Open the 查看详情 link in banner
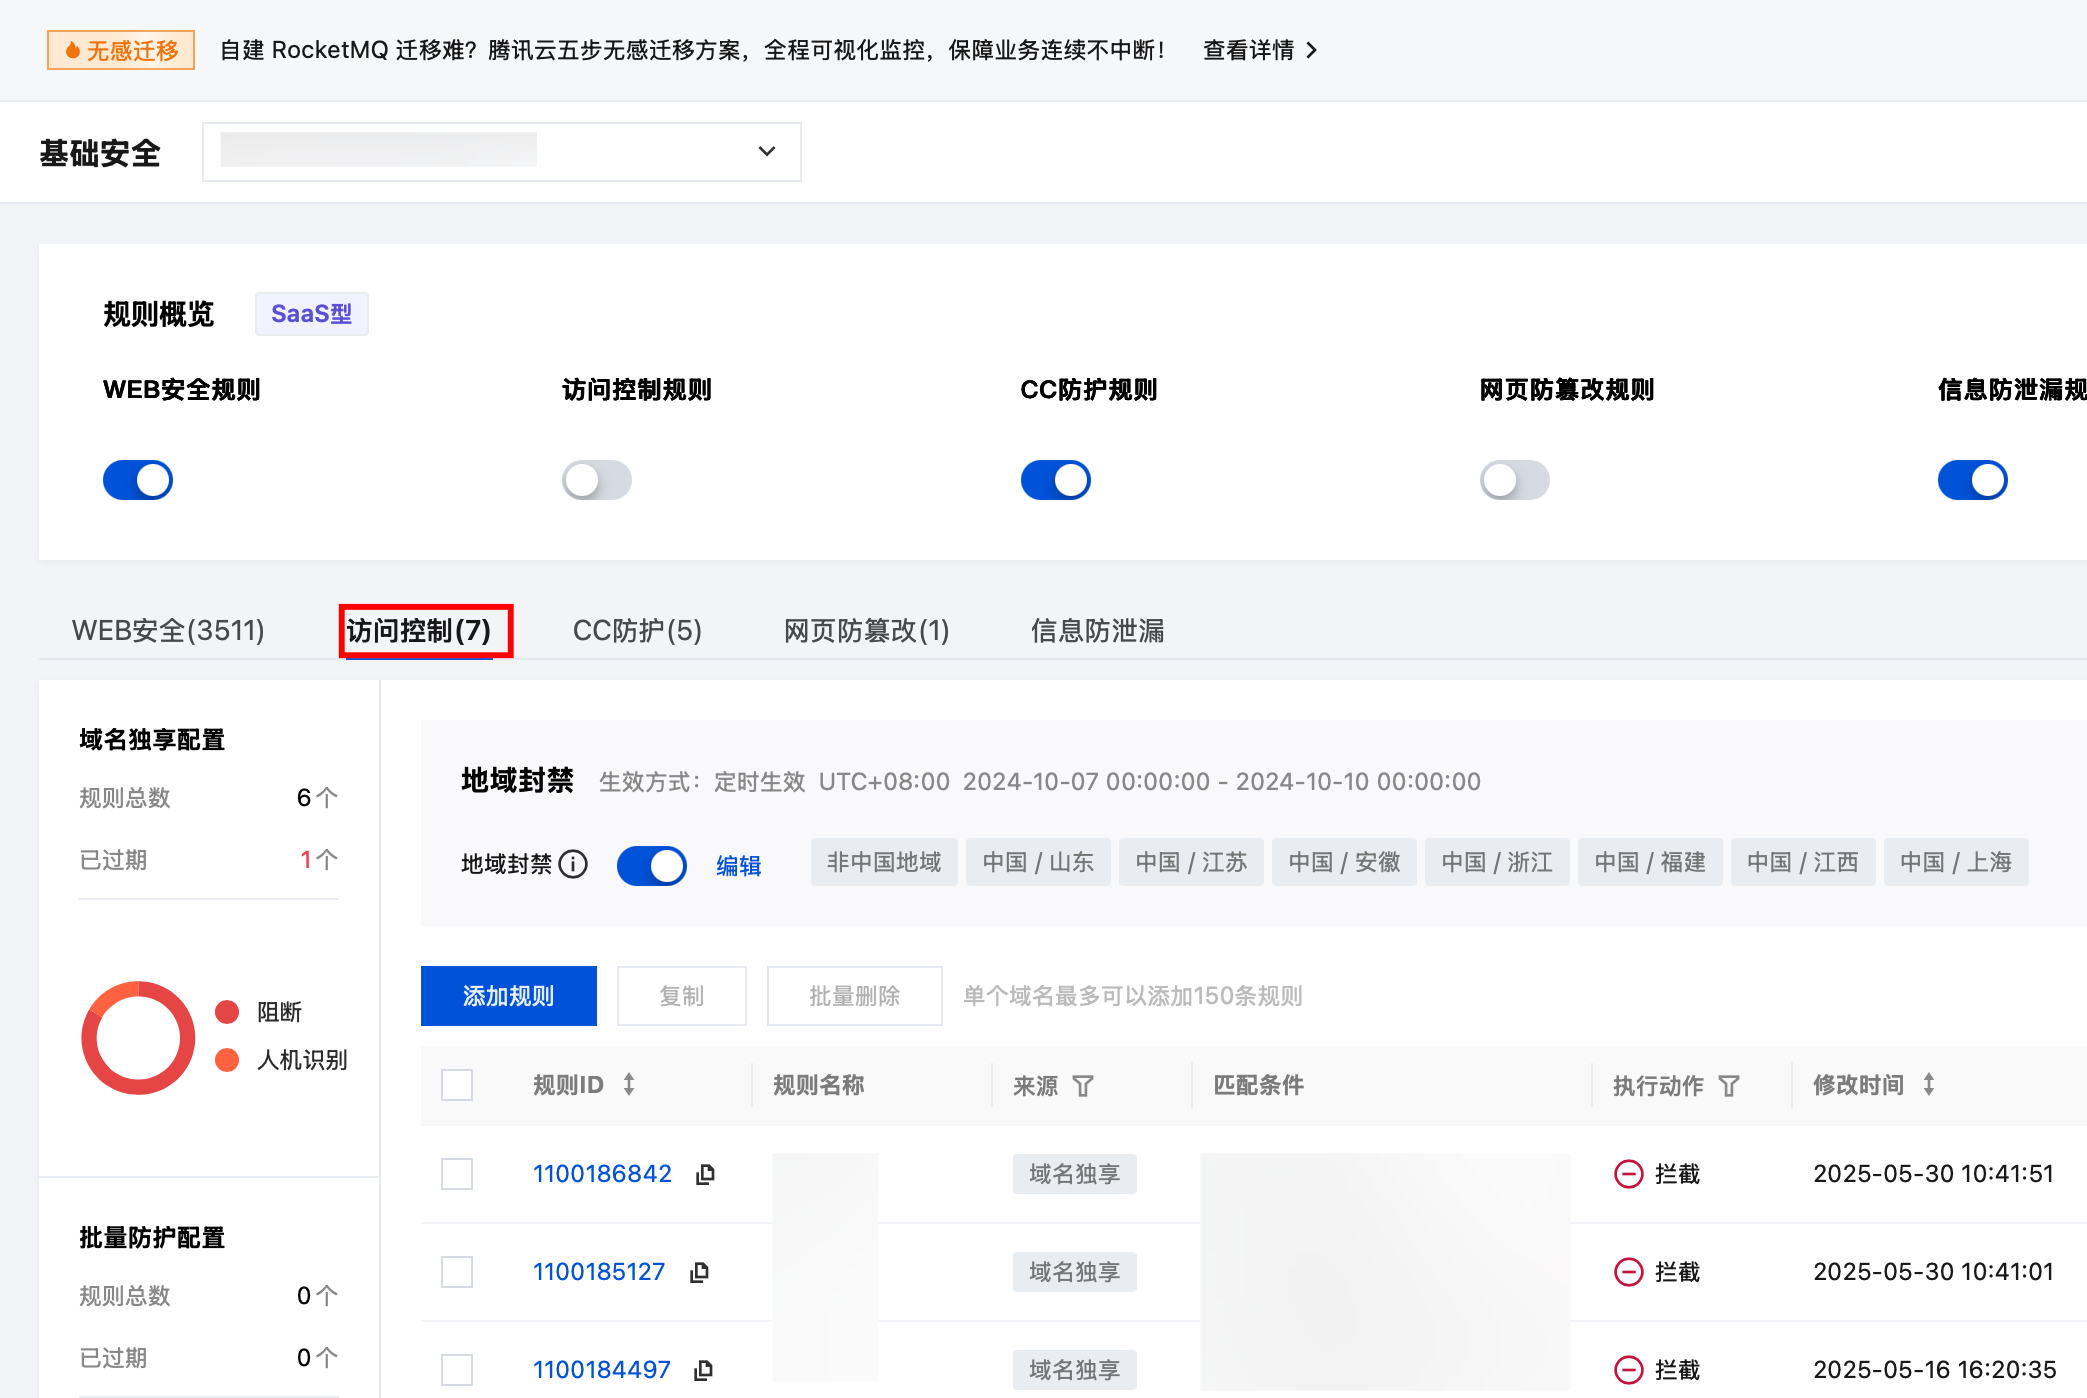 coord(1260,50)
